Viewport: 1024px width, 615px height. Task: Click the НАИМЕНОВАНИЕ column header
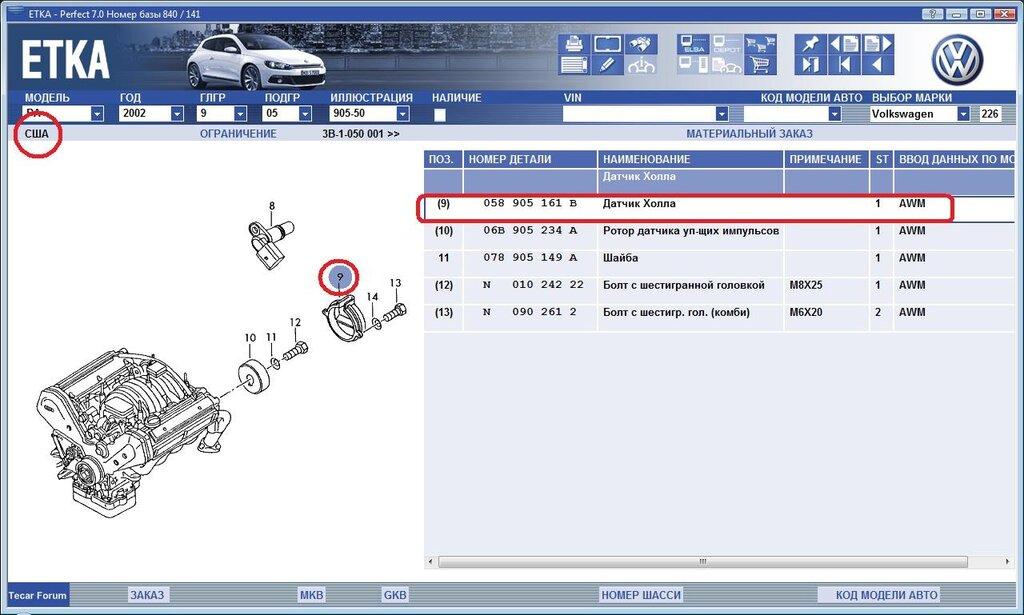[x=690, y=159]
